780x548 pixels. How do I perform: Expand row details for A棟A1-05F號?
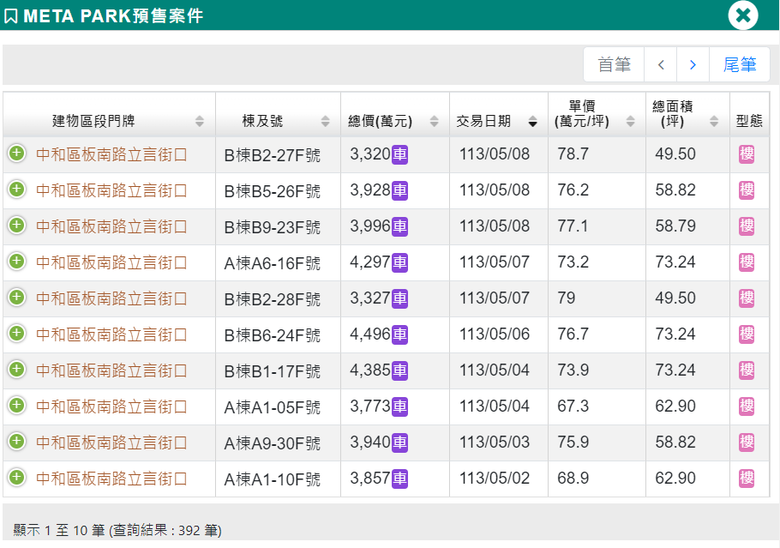17,406
